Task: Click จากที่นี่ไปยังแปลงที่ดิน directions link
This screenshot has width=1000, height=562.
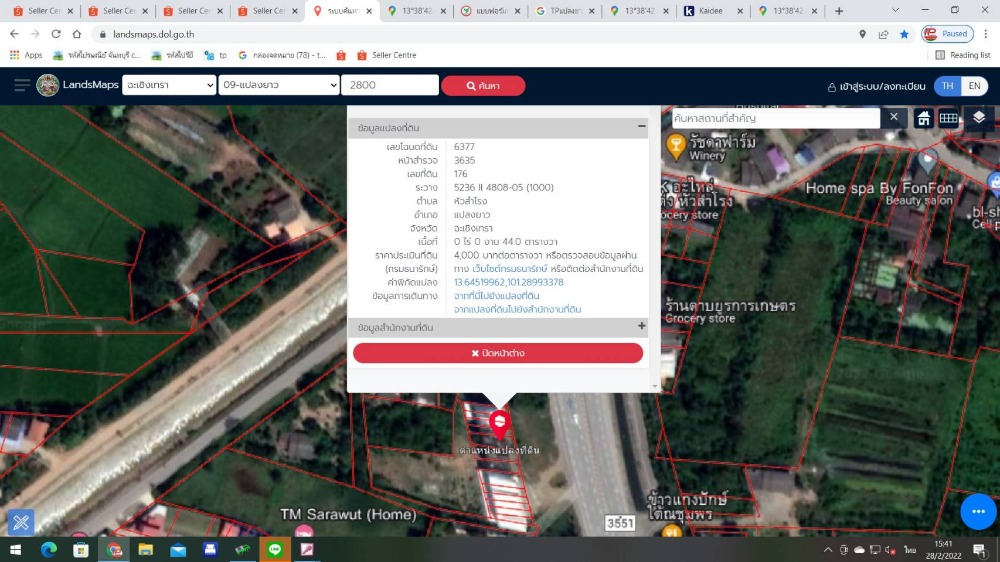Action: 496,295
